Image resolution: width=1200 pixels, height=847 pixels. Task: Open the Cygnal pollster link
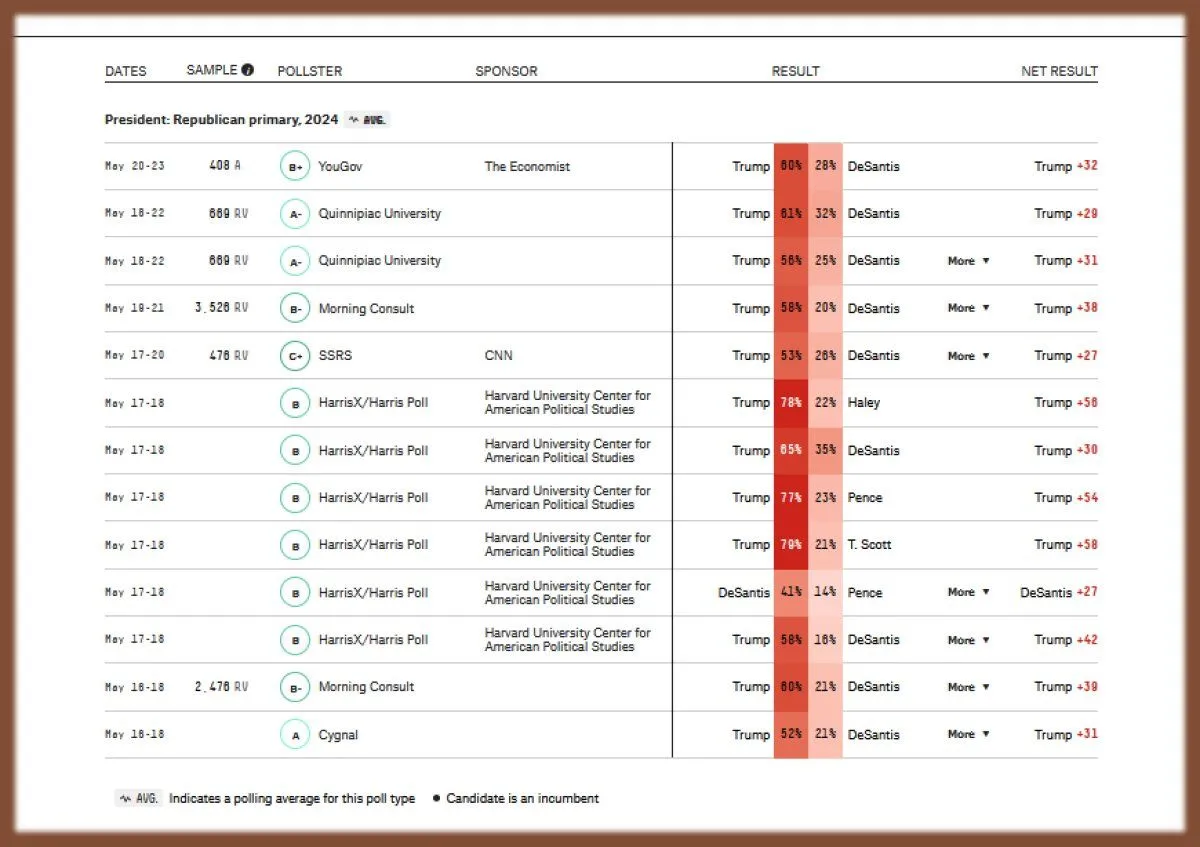click(x=338, y=735)
